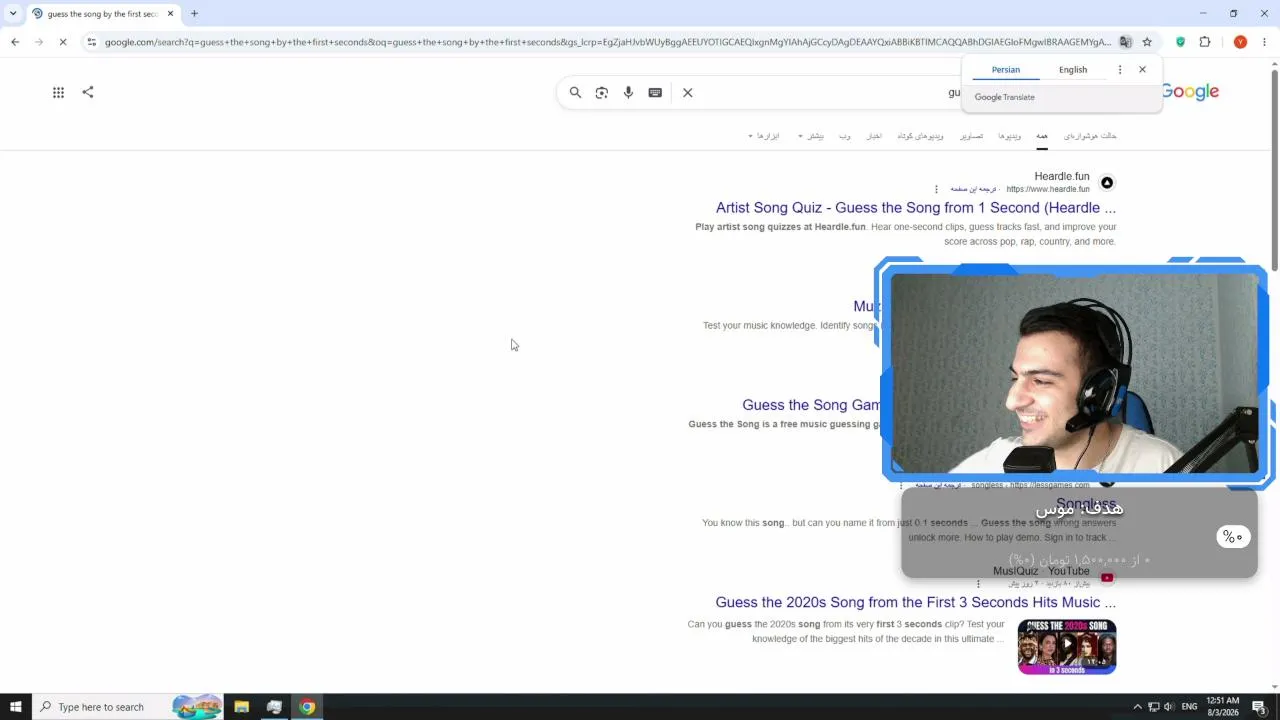Image resolution: width=1280 pixels, height=720 pixels.
Task: Open the volume control in system tray
Action: [1168, 707]
